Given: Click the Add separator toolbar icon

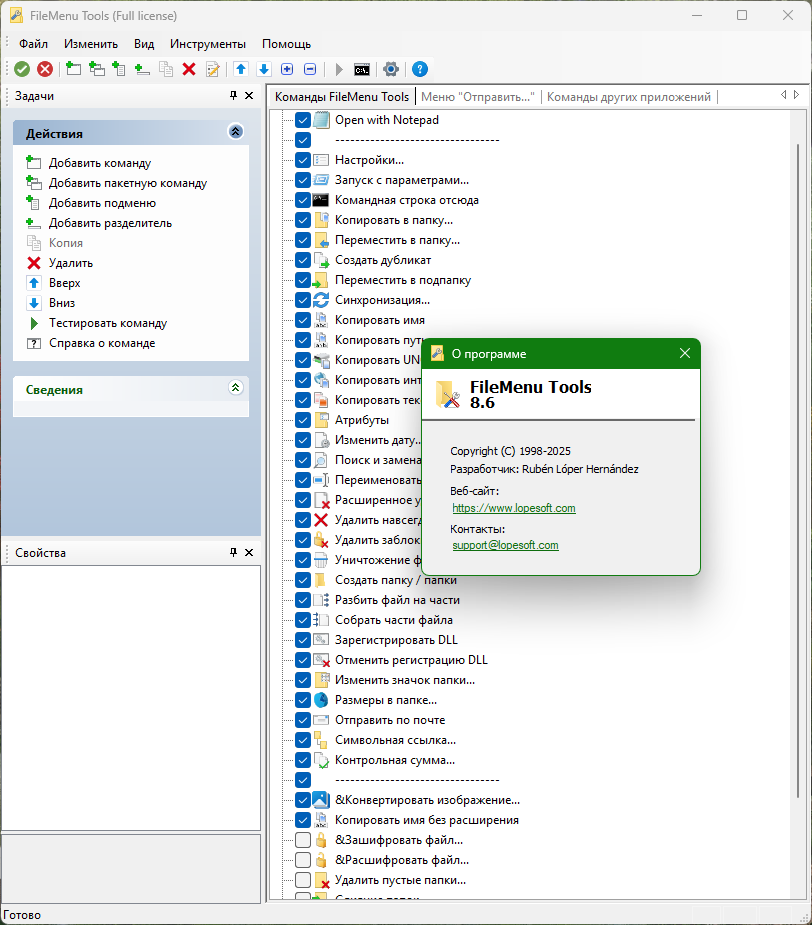Looking at the screenshot, I should 142,69.
